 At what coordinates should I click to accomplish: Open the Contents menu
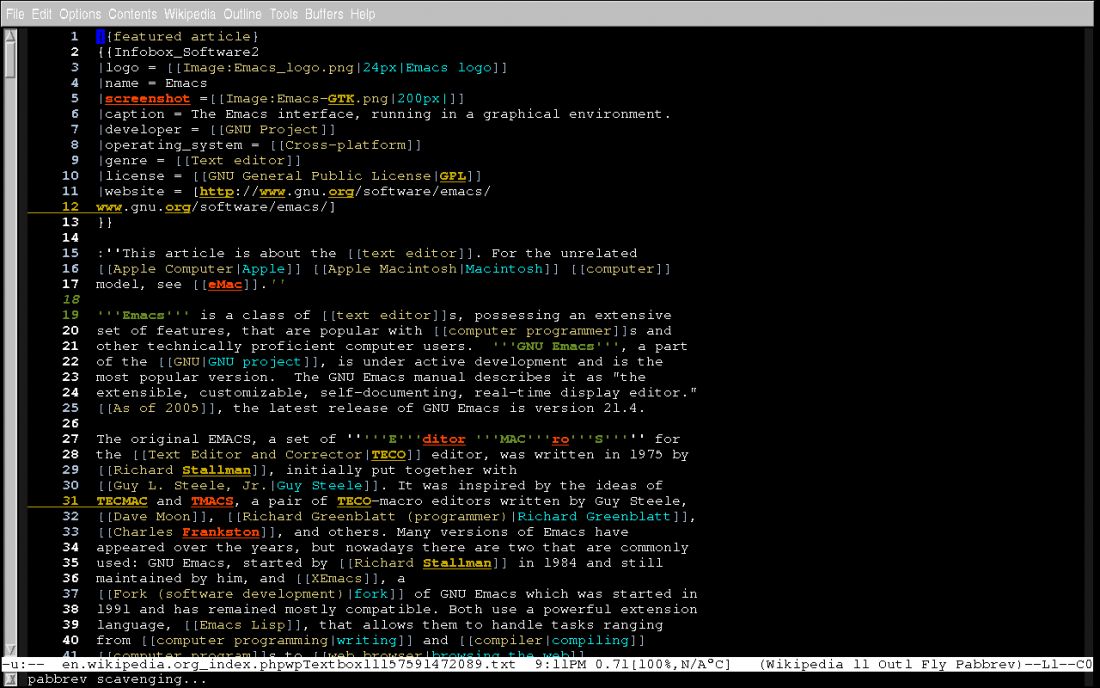pyautogui.click(x=133, y=13)
